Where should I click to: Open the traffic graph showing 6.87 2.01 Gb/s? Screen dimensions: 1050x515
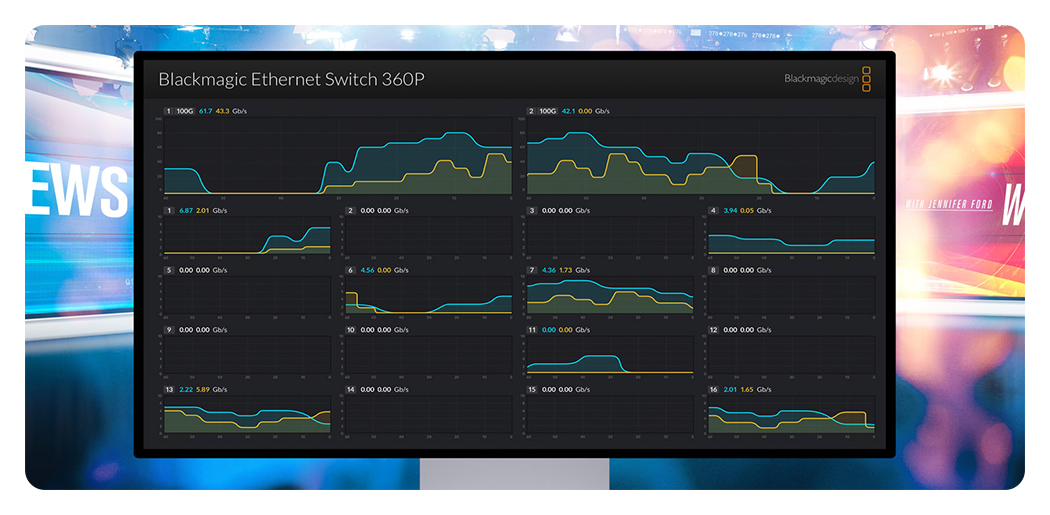247,235
